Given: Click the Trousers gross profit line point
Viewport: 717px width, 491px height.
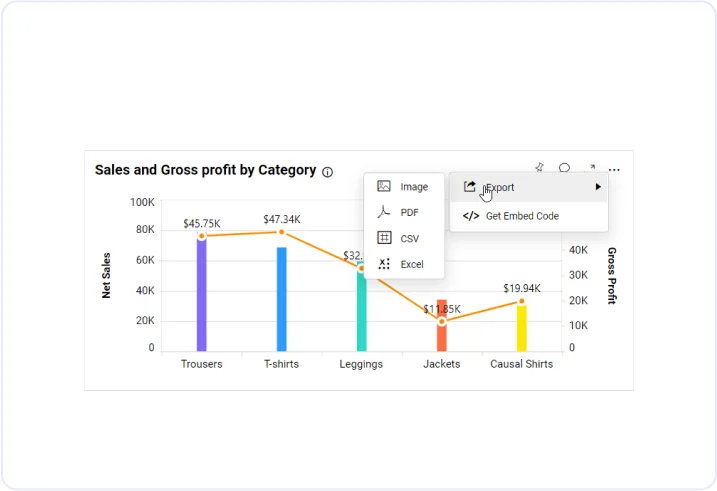Looking at the screenshot, I should (202, 236).
